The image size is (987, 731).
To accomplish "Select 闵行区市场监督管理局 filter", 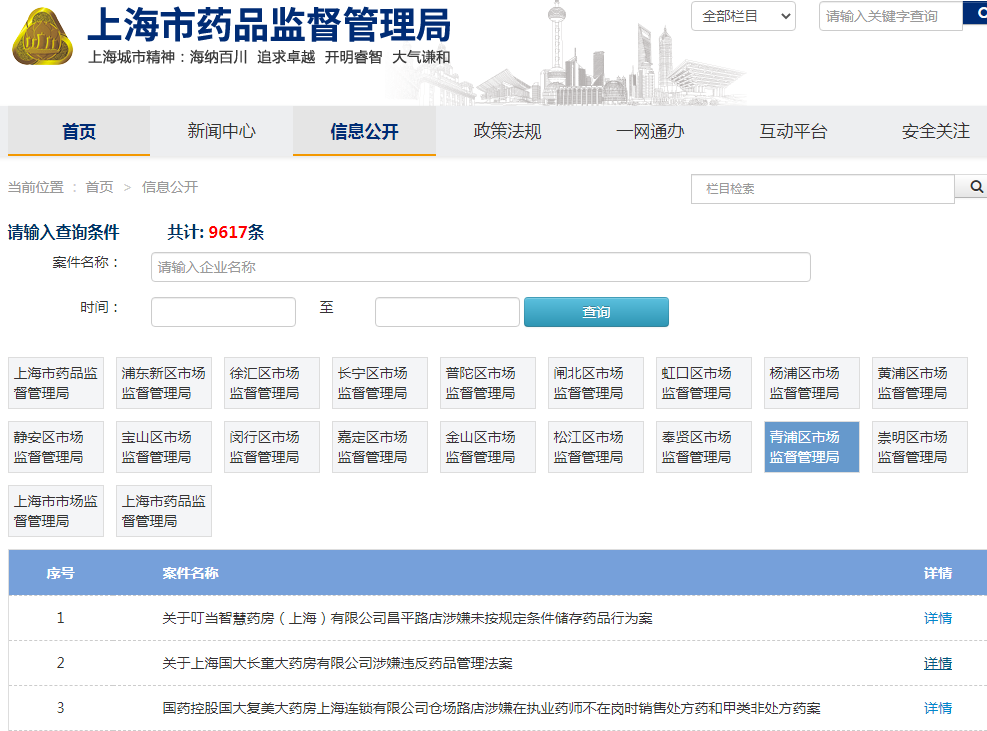I will [x=272, y=447].
